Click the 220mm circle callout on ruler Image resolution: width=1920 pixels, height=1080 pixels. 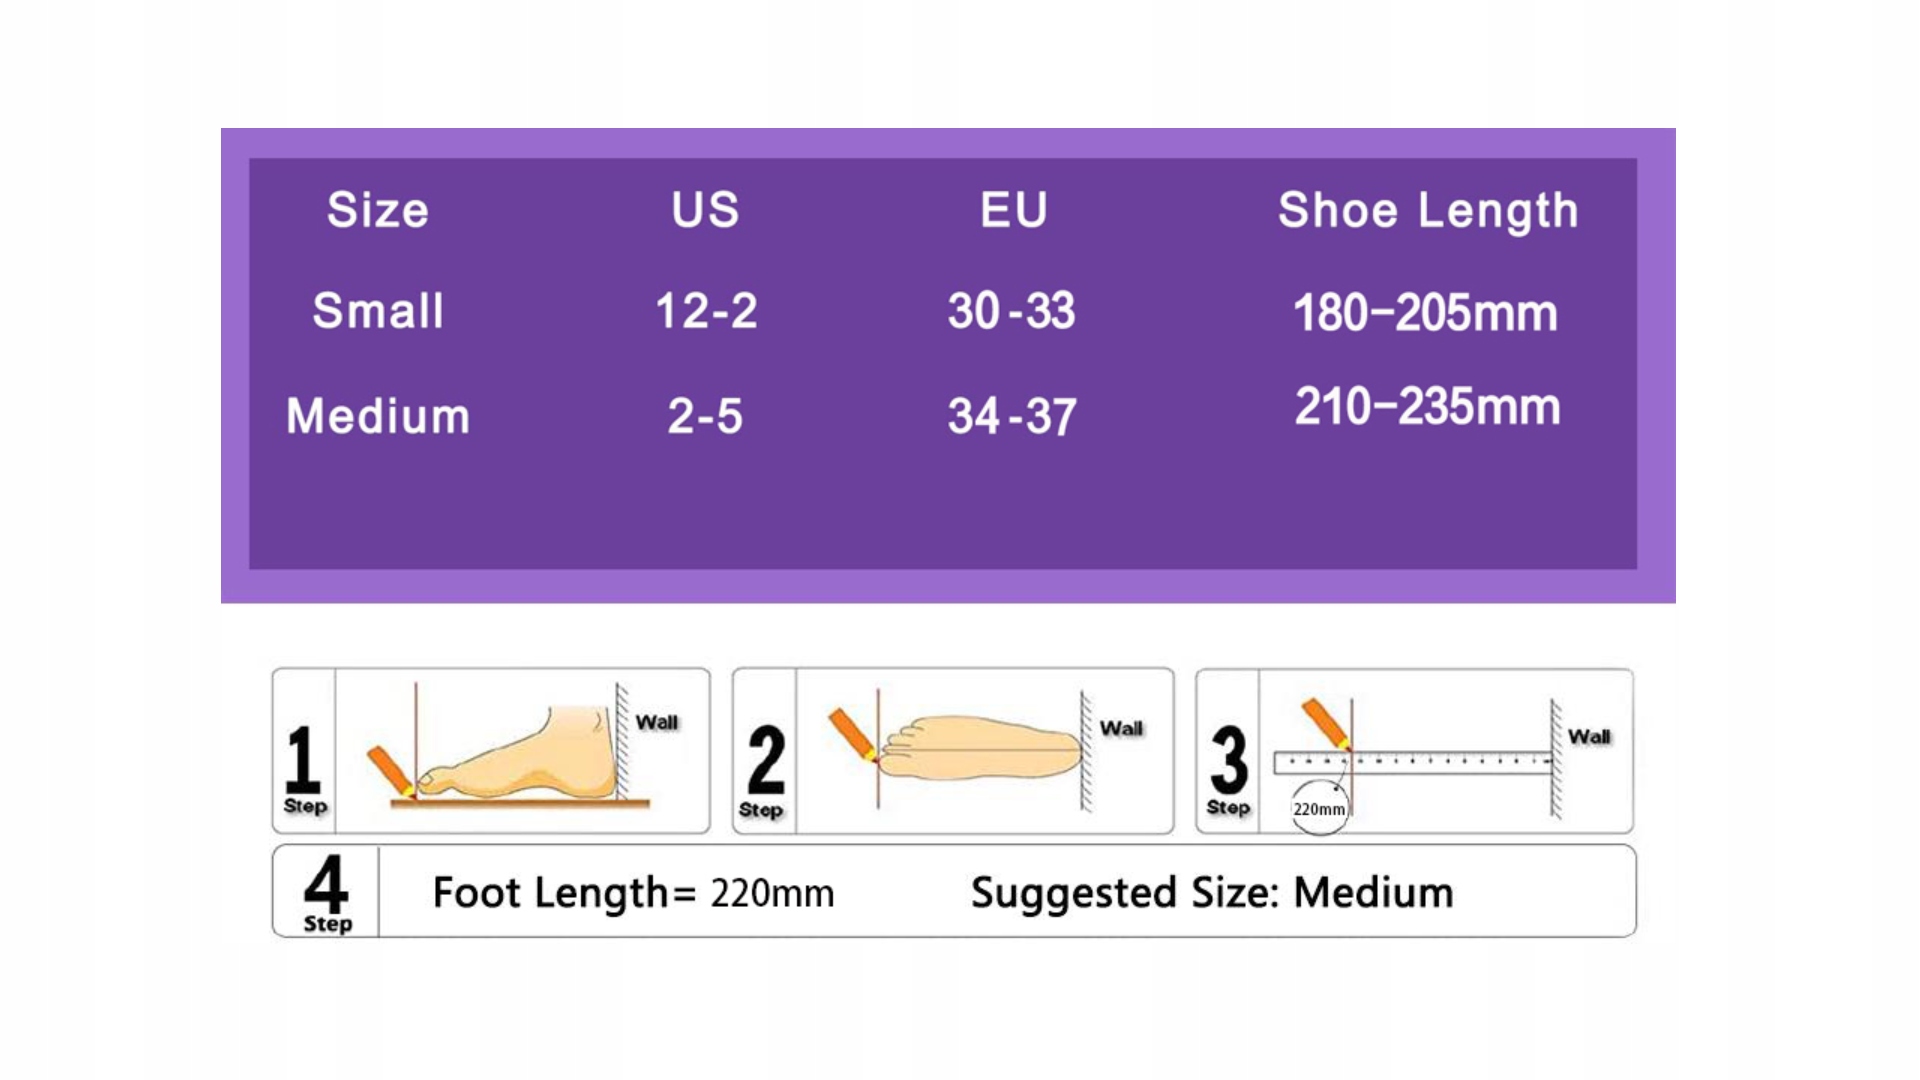pos(1319,808)
